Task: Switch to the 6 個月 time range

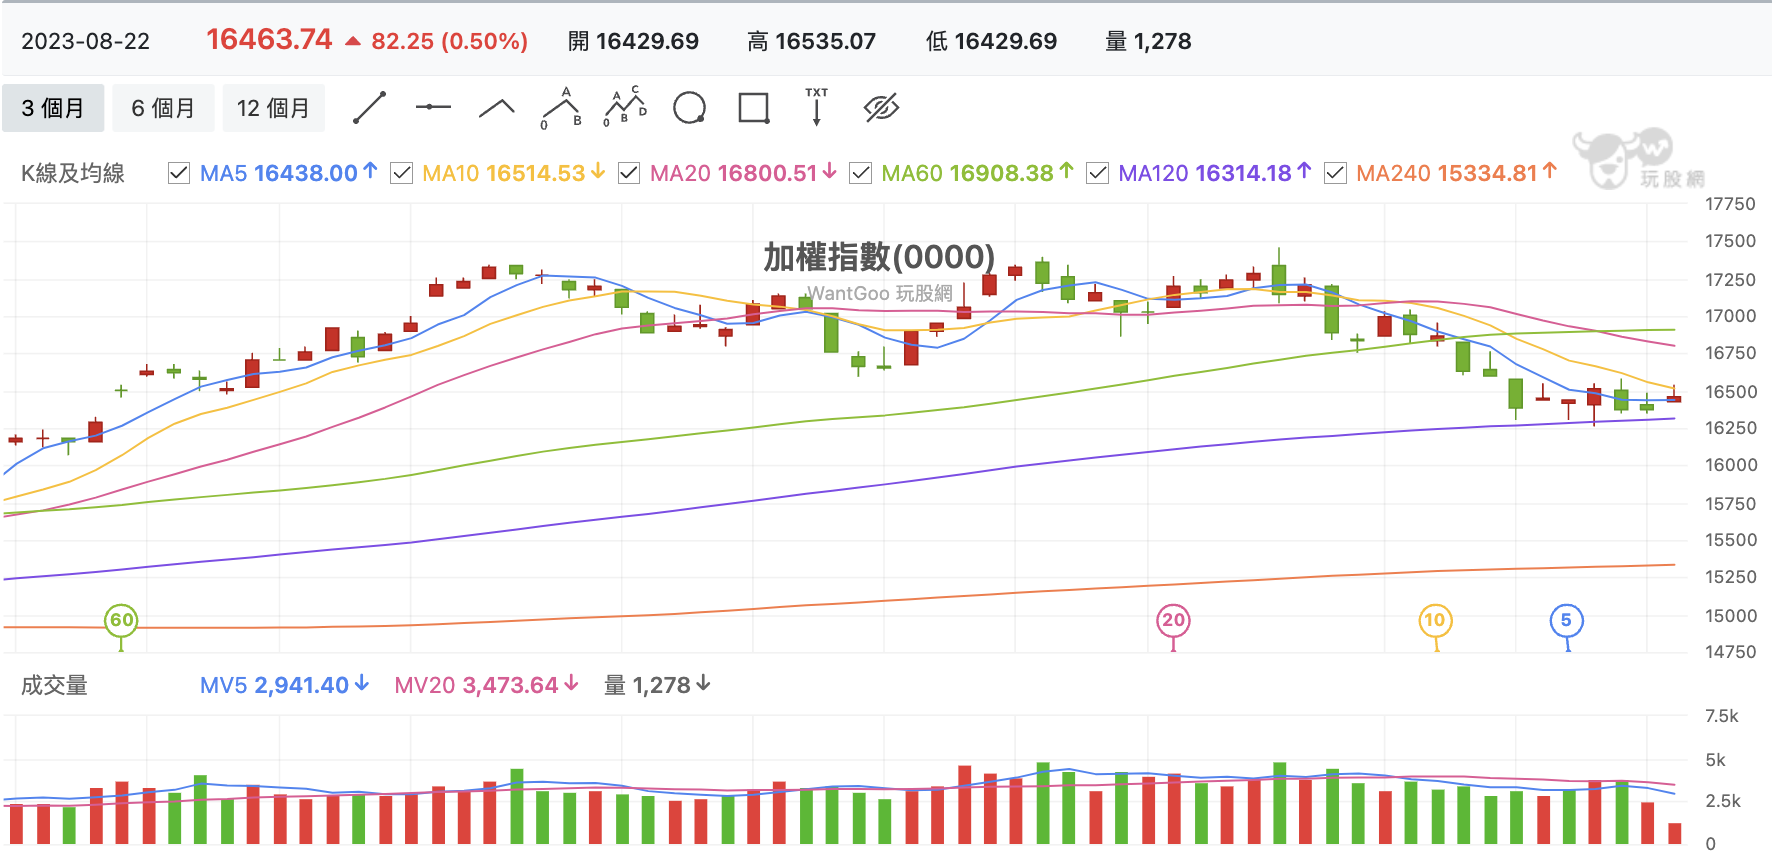Action: (x=163, y=108)
